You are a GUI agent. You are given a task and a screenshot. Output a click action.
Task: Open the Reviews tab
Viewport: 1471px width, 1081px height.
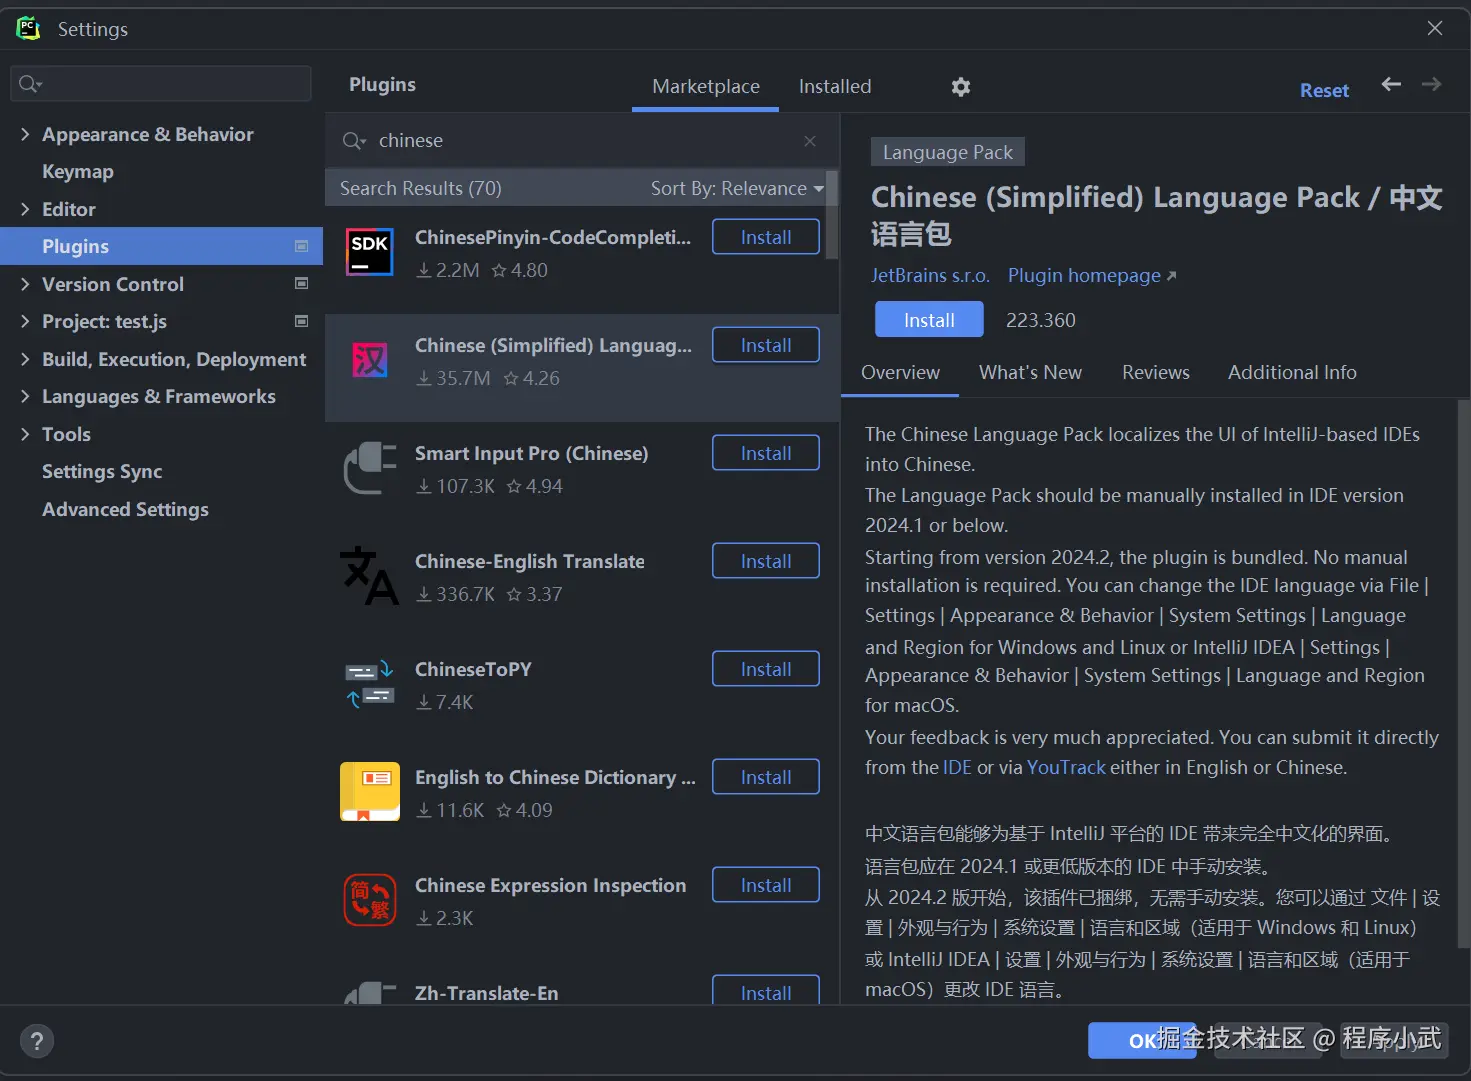click(x=1156, y=373)
